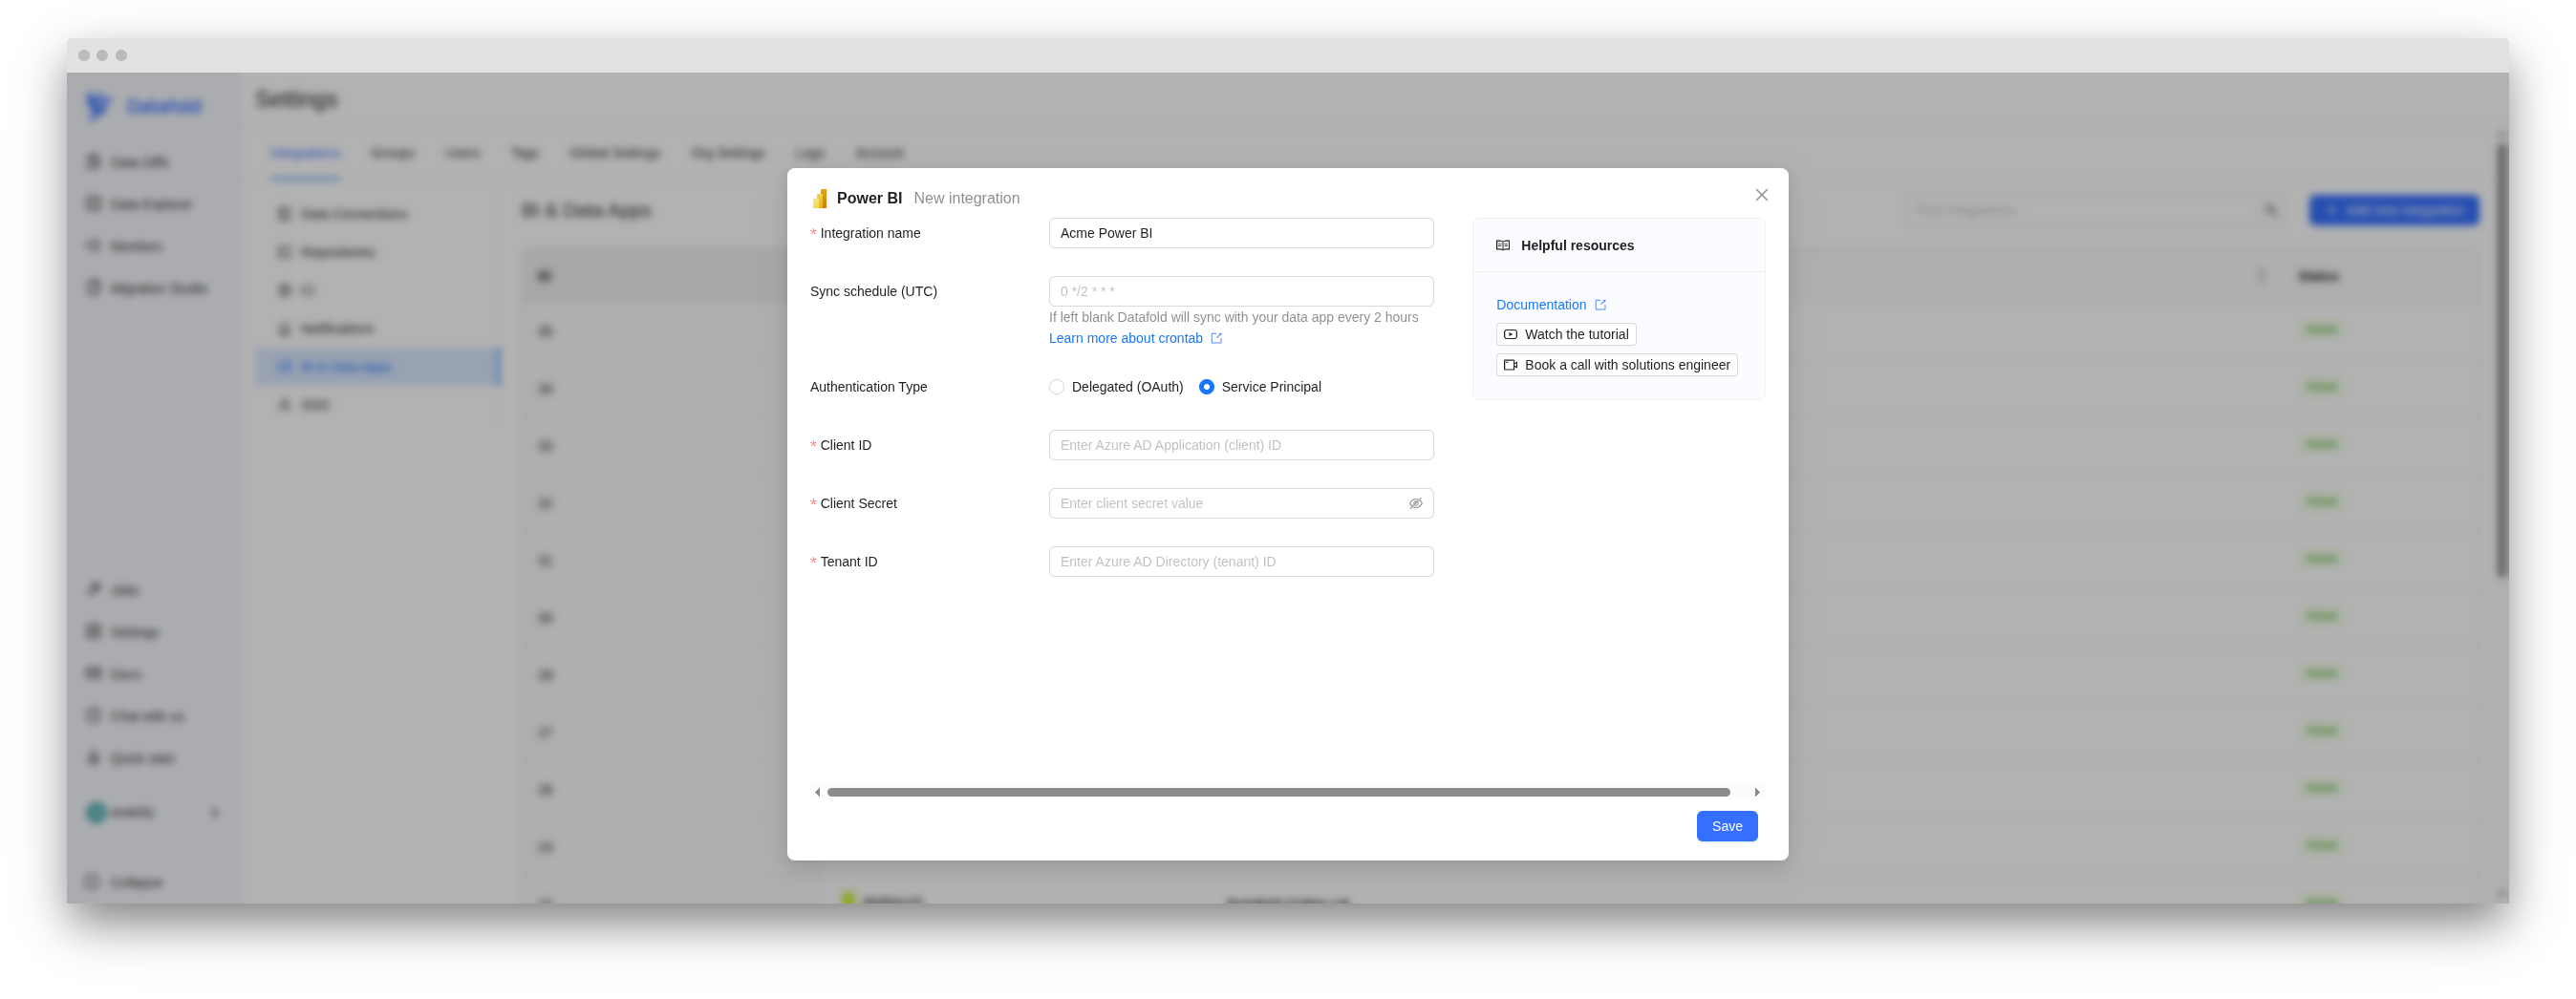Click external link icon beside crontab link
Viewport: 2576px width, 999px height.
[x=1216, y=338]
